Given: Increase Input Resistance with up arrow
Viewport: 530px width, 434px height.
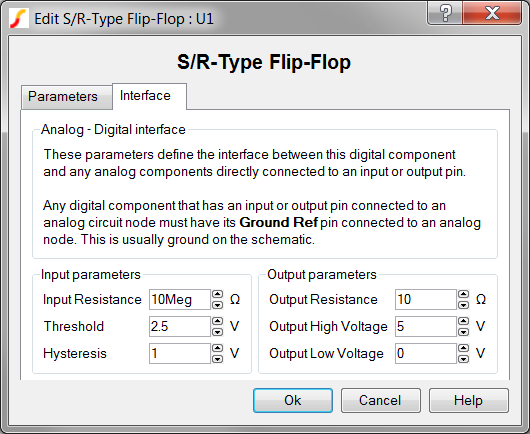Looking at the screenshot, I should point(218,294).
